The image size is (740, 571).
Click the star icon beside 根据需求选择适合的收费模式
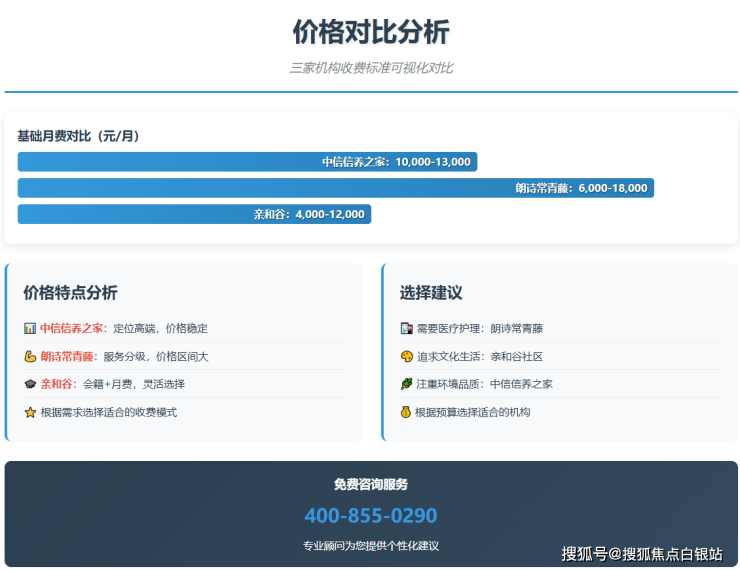30,412
